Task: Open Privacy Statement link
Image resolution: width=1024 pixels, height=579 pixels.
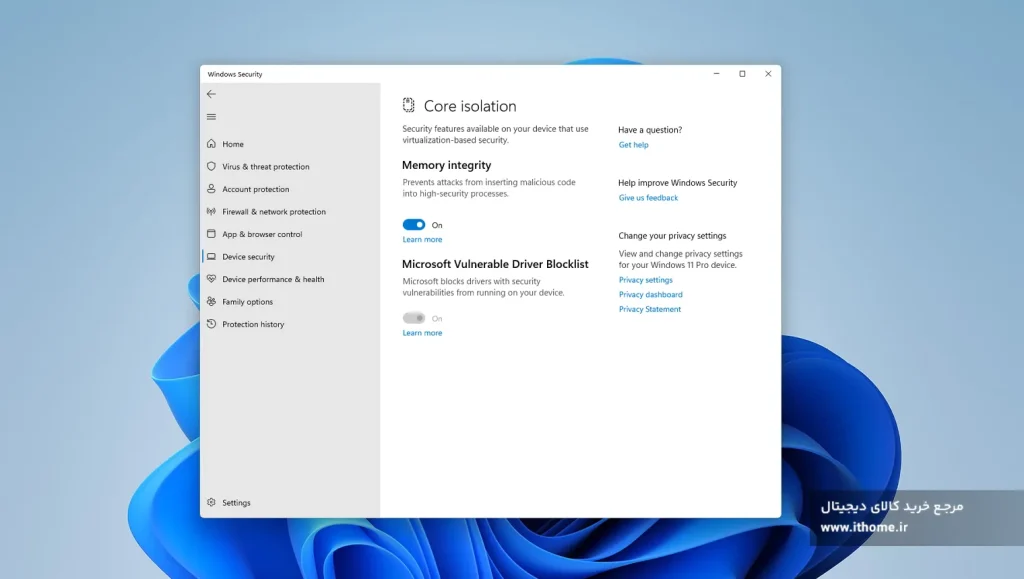Action: [x=650, y=309]
